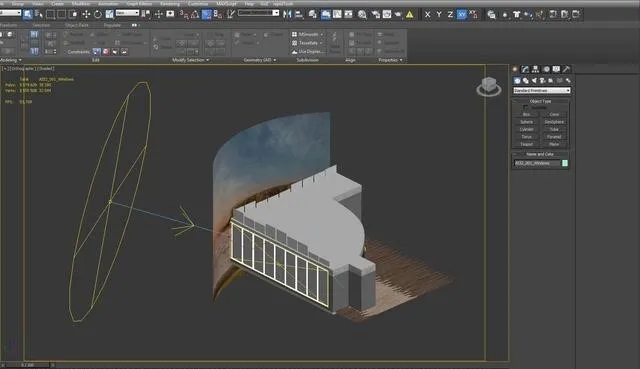Open the Rendered Frame Window icon

[x=387, y=14]
